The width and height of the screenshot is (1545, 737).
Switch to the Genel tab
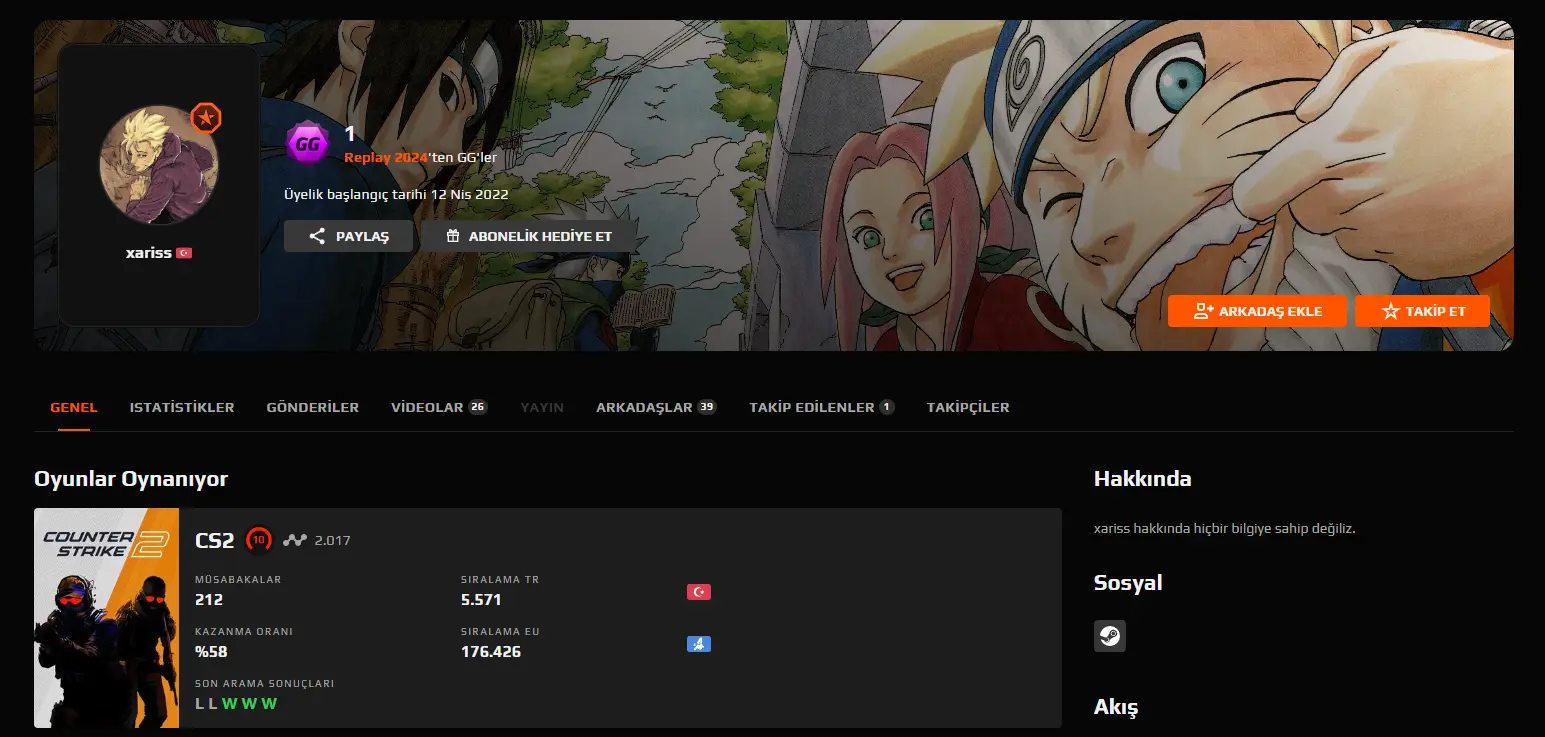point(74,408)
